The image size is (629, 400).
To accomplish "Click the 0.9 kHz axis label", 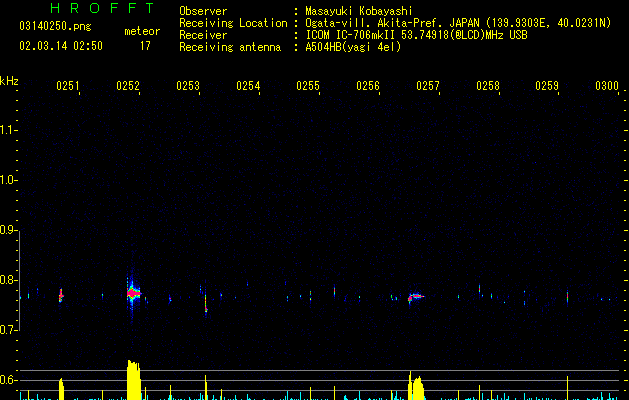I will click(8, 230).
